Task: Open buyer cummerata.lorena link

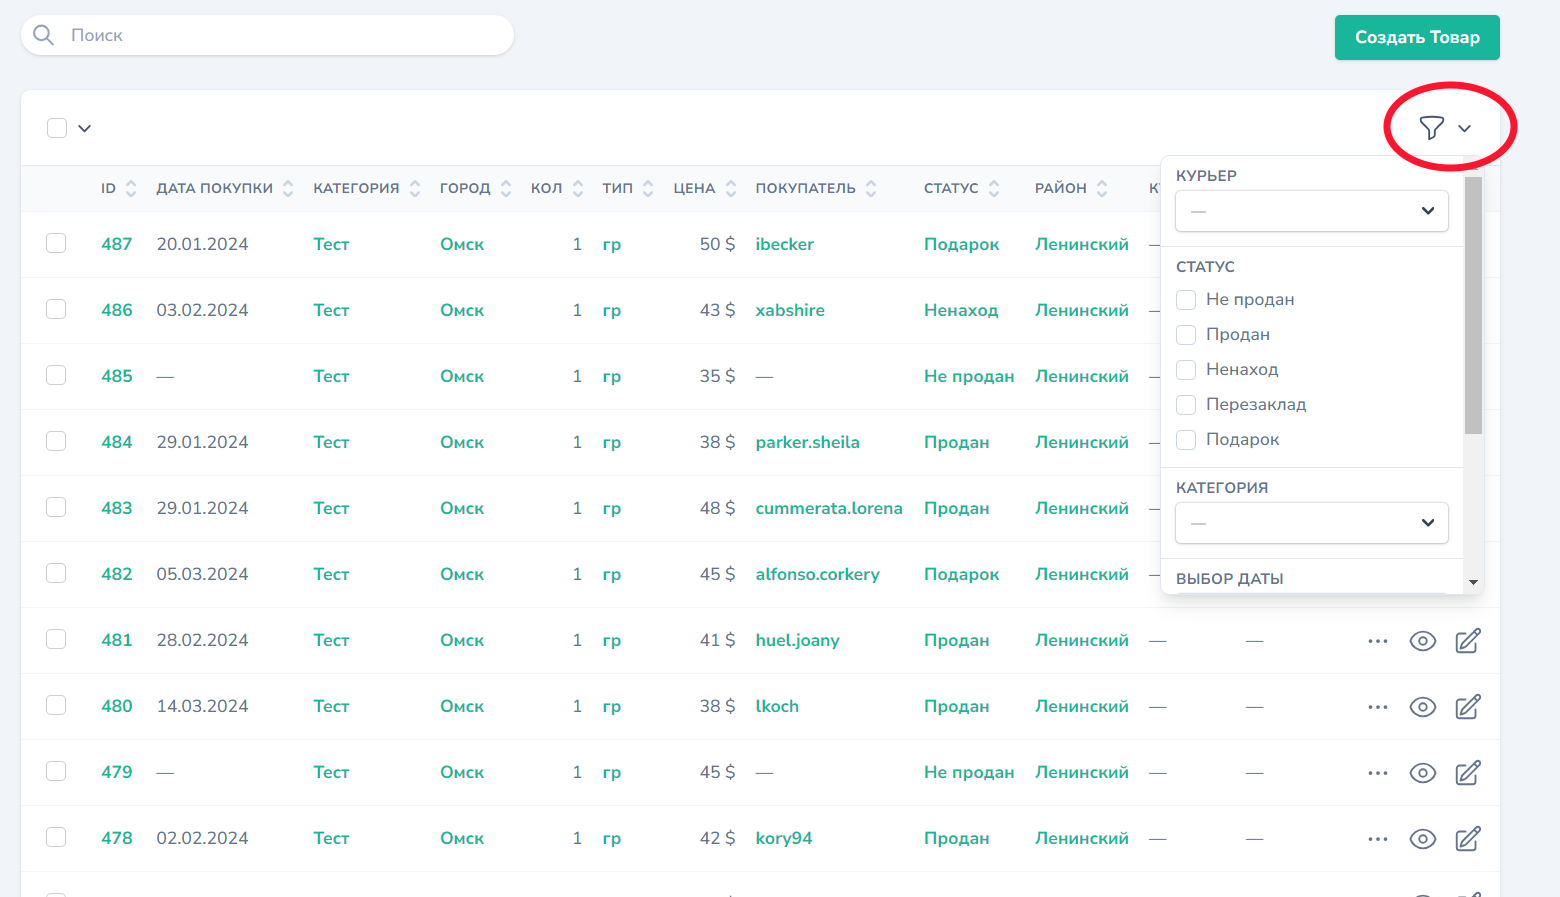Action: (829, 508)
